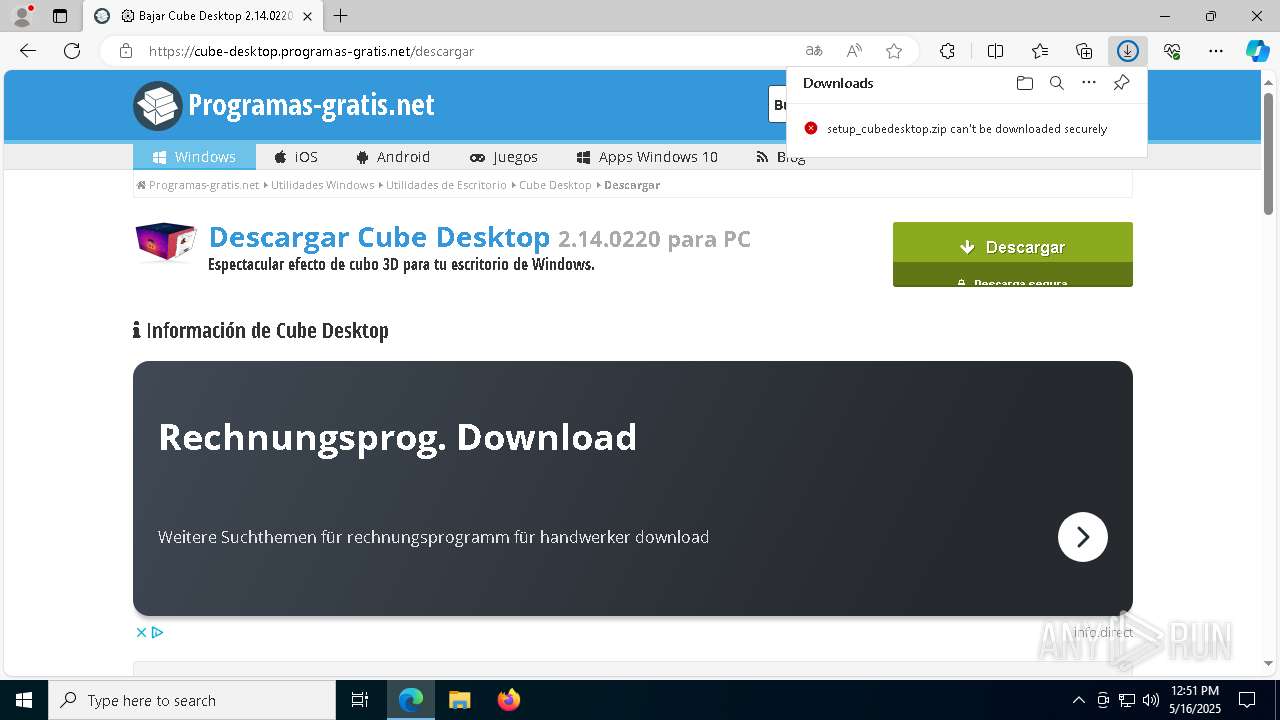1280x720 pixels.
Task: Open Downloads panel more options
Action: point(1089,83)
